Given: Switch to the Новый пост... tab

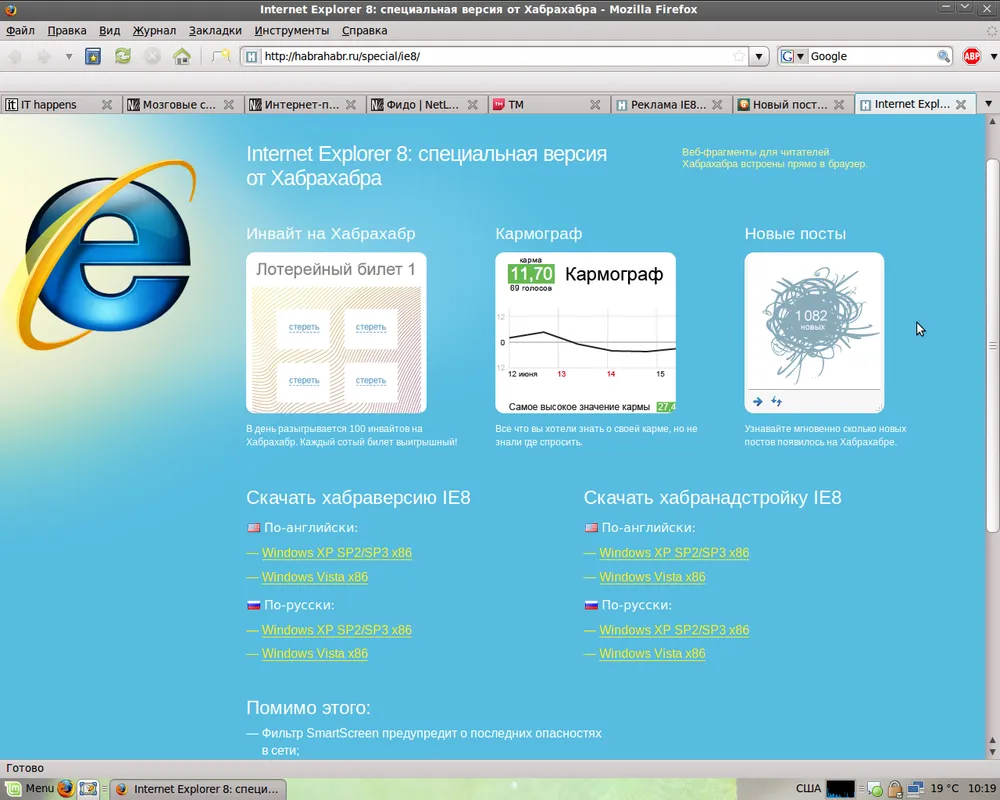Looking at the screenshot, I should [x=792, y=105].
